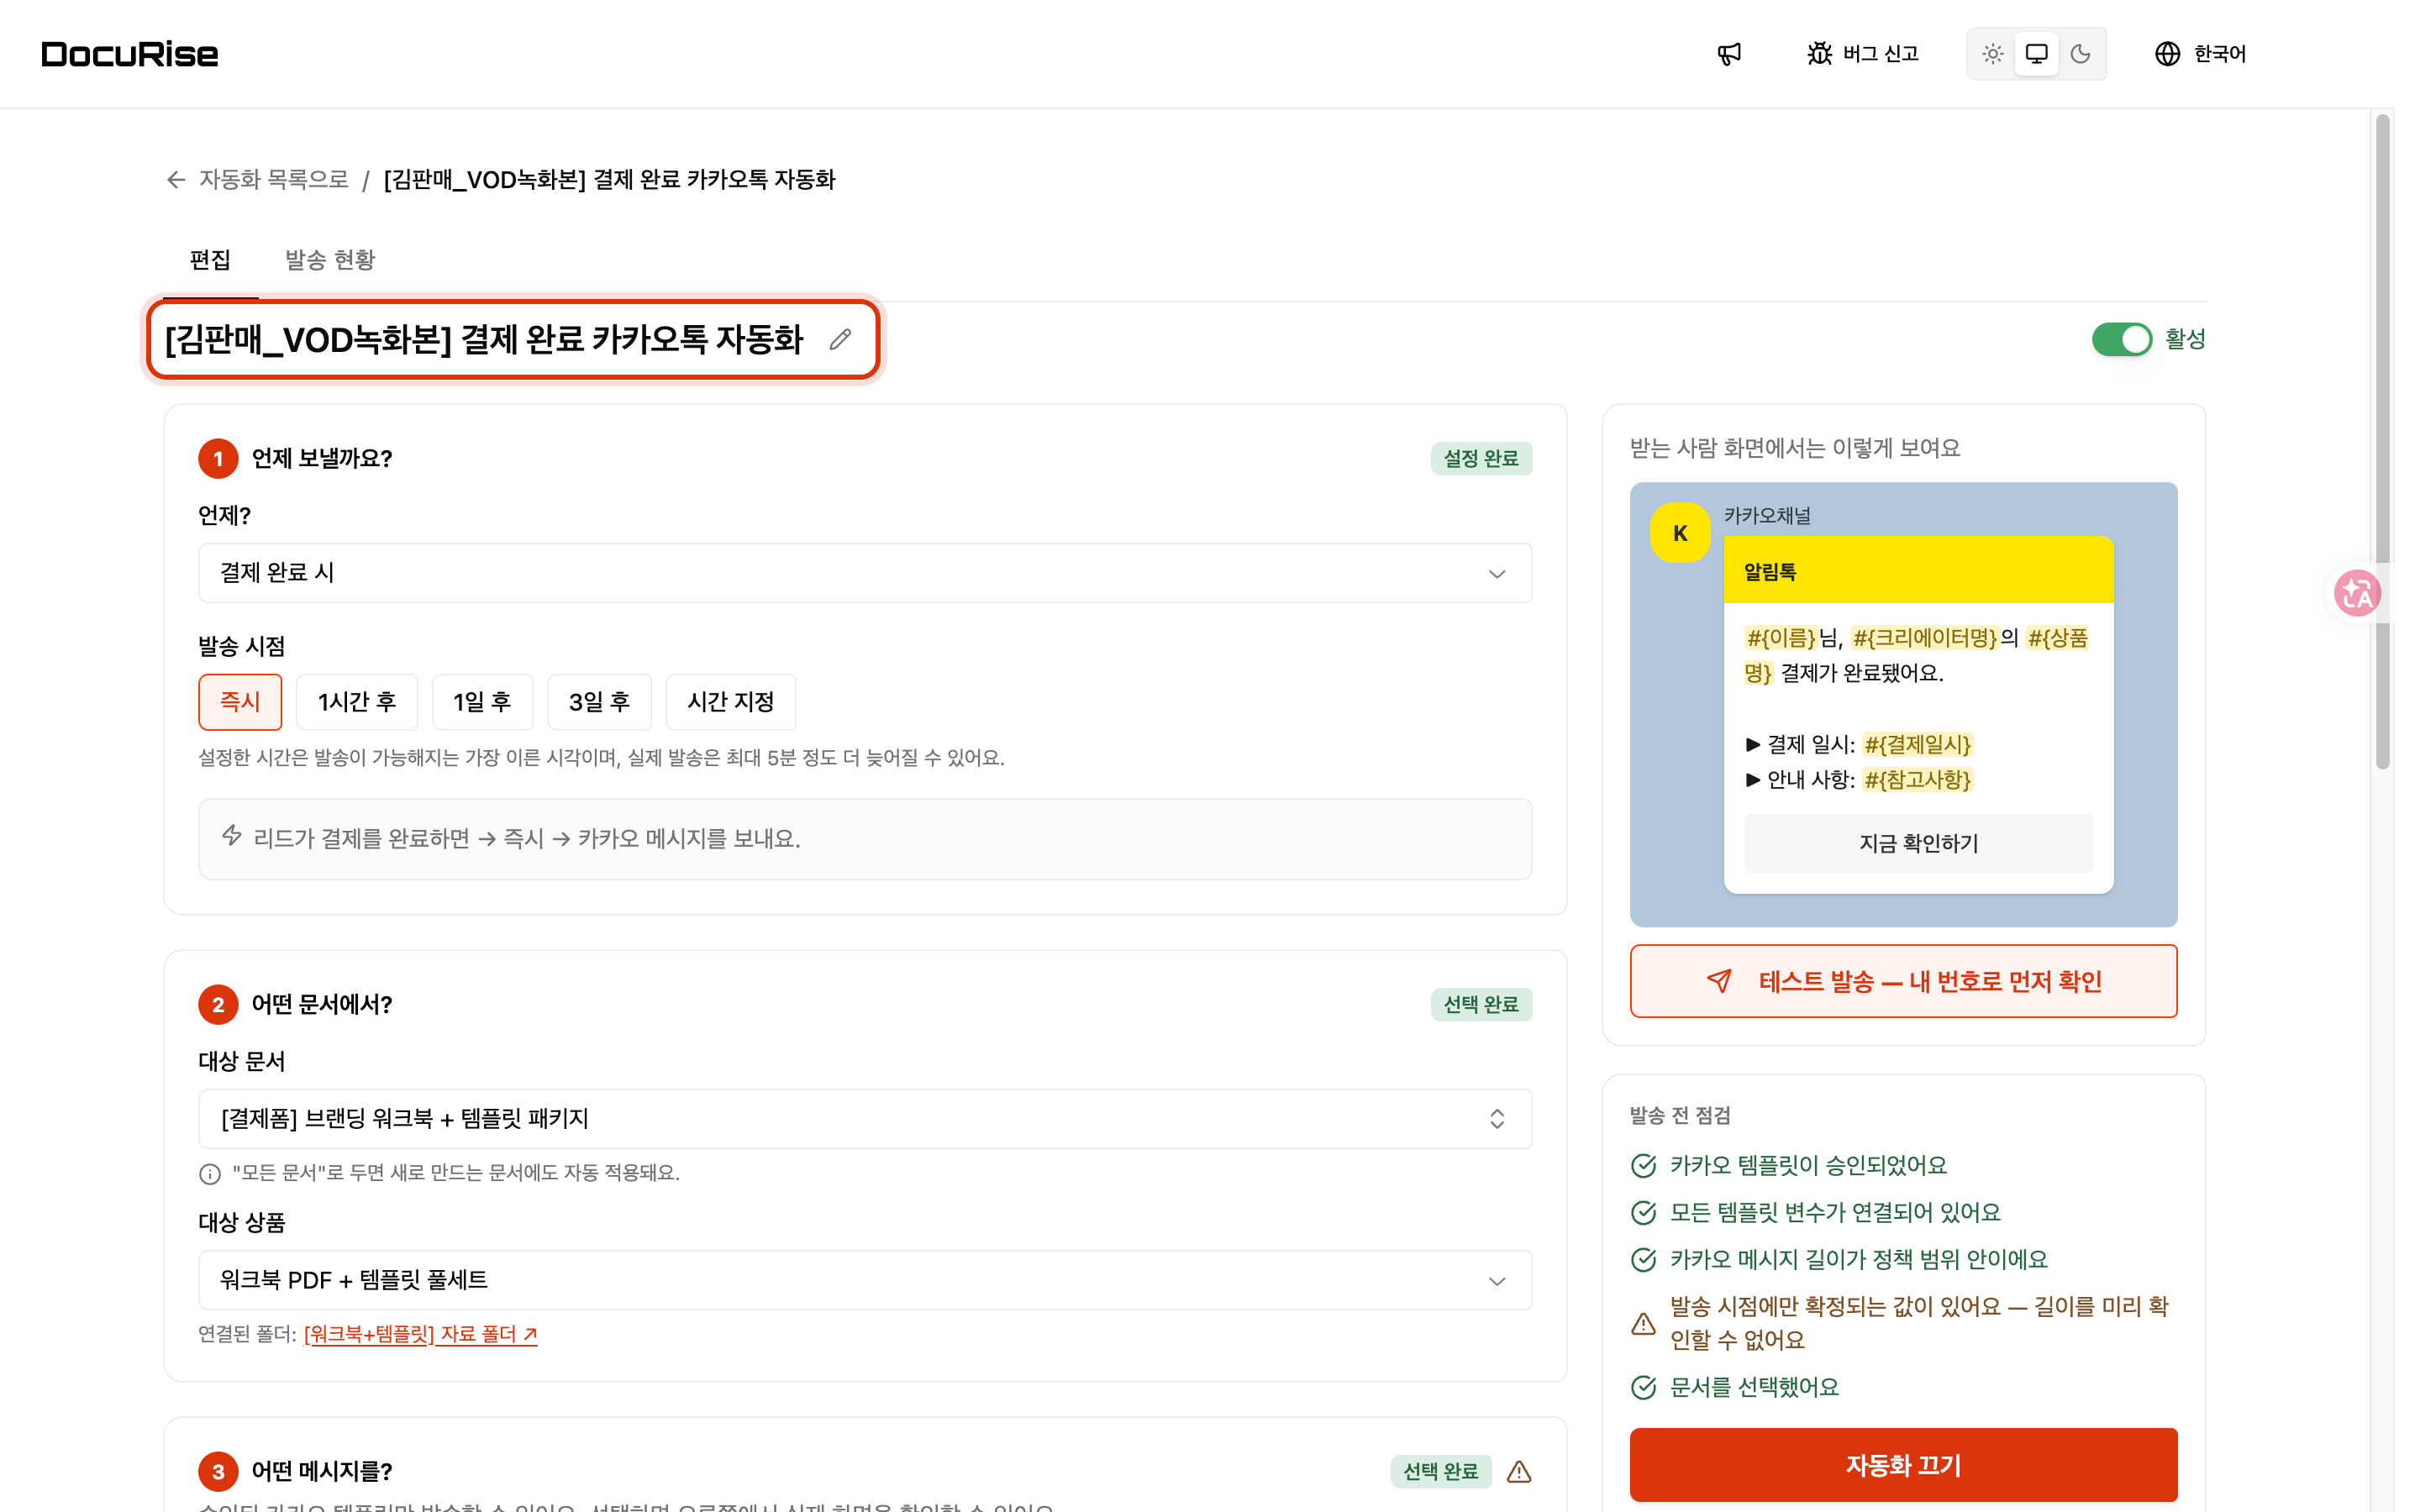Click check icon beside 카카오 템플릿이 승인되었어요

[1643, 1166]
